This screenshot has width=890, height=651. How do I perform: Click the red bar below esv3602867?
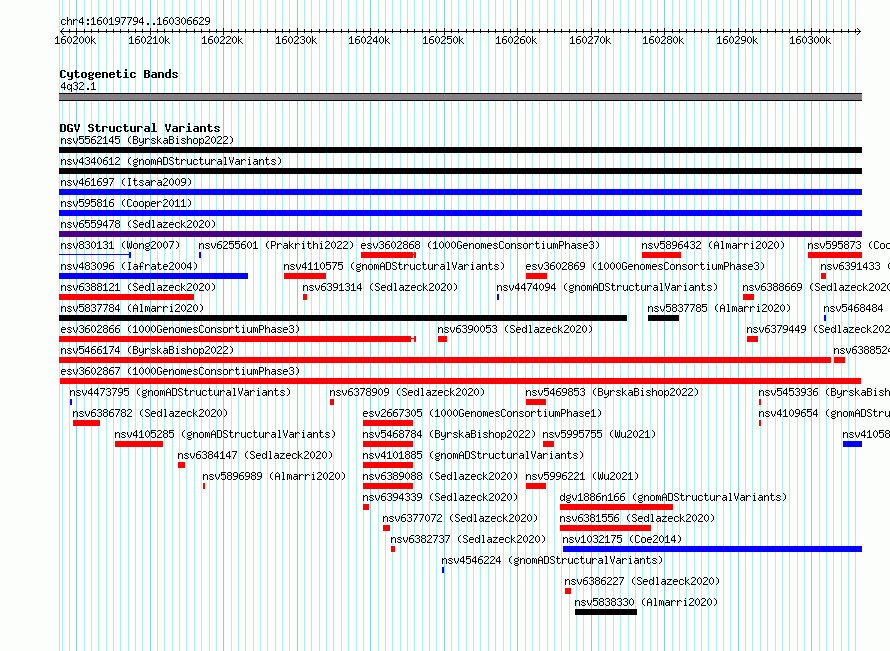tap(460, 381)
